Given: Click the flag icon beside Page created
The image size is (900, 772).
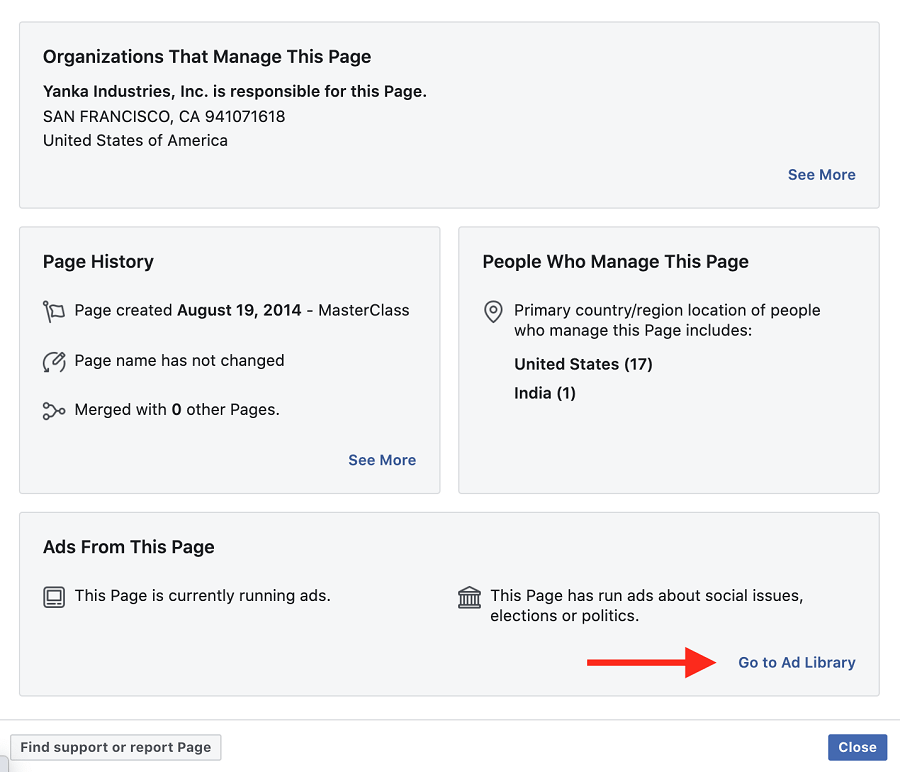Looking at the screenshot, I should pos(54,311).
